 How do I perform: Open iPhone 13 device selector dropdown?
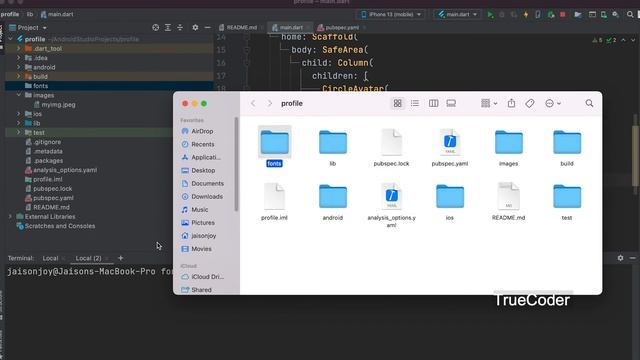(x=391, y=15)
